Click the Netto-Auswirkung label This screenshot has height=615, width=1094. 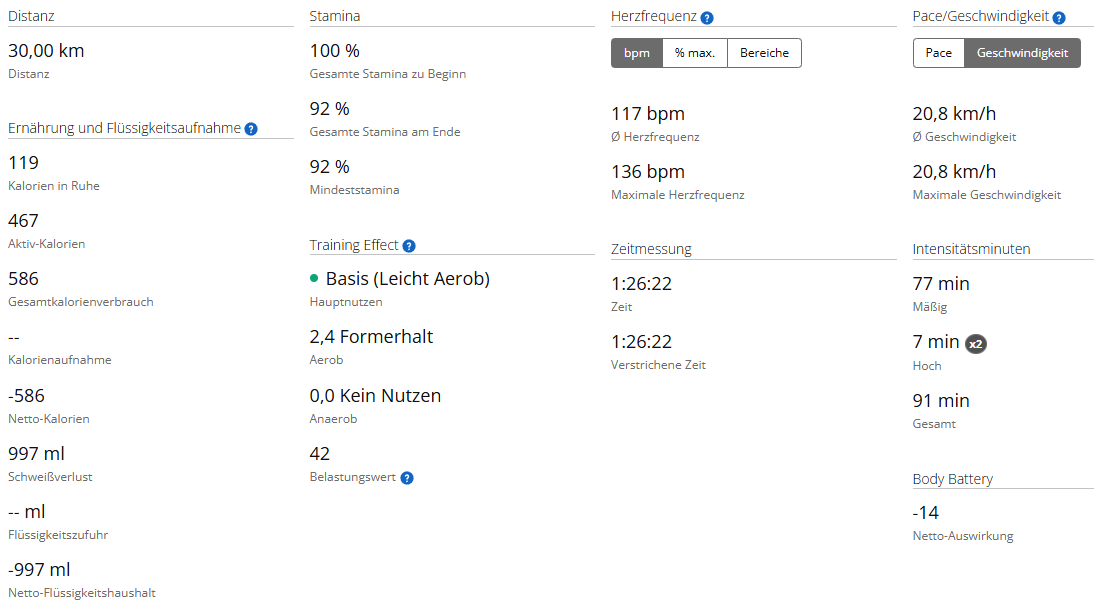[x=963, y=536]
